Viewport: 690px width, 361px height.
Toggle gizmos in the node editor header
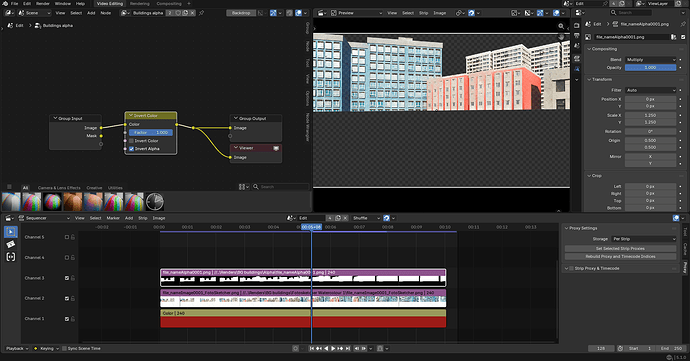pyautogui.click(x=273, y=13)
